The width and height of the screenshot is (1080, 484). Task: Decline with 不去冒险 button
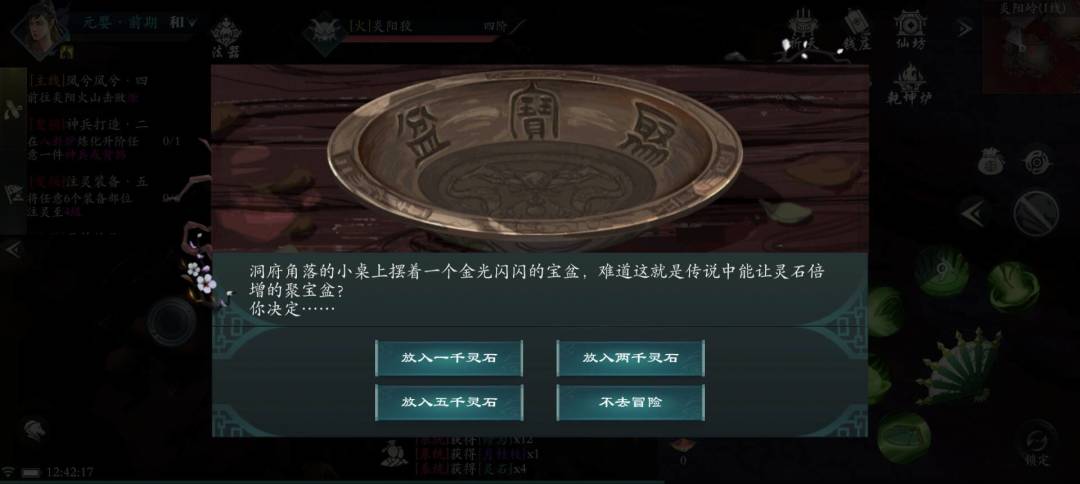pyautogui.click(x=630, y=402)
